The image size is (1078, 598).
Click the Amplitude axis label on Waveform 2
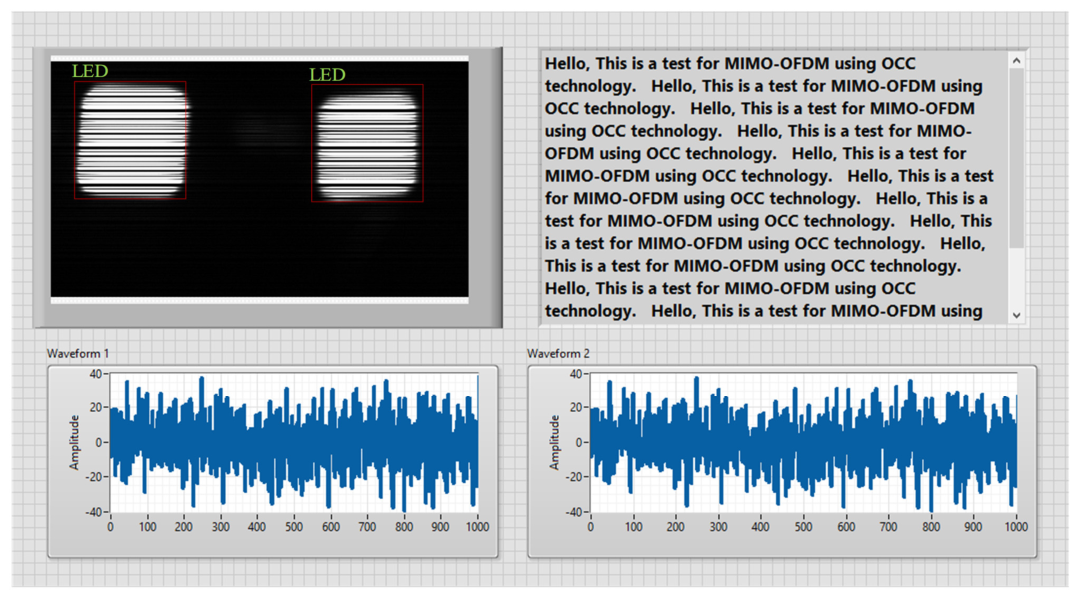[554, 443]
